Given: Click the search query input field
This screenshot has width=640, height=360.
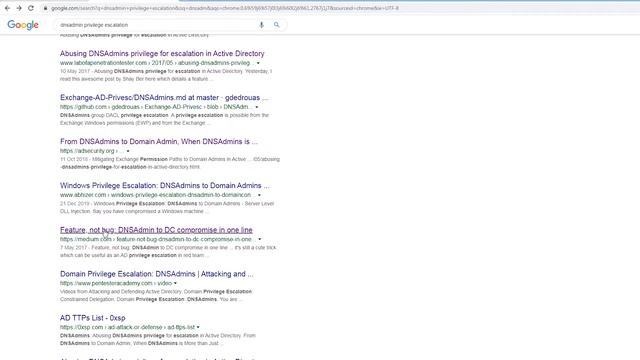Looking at the screenshot, I should (157, 25).
